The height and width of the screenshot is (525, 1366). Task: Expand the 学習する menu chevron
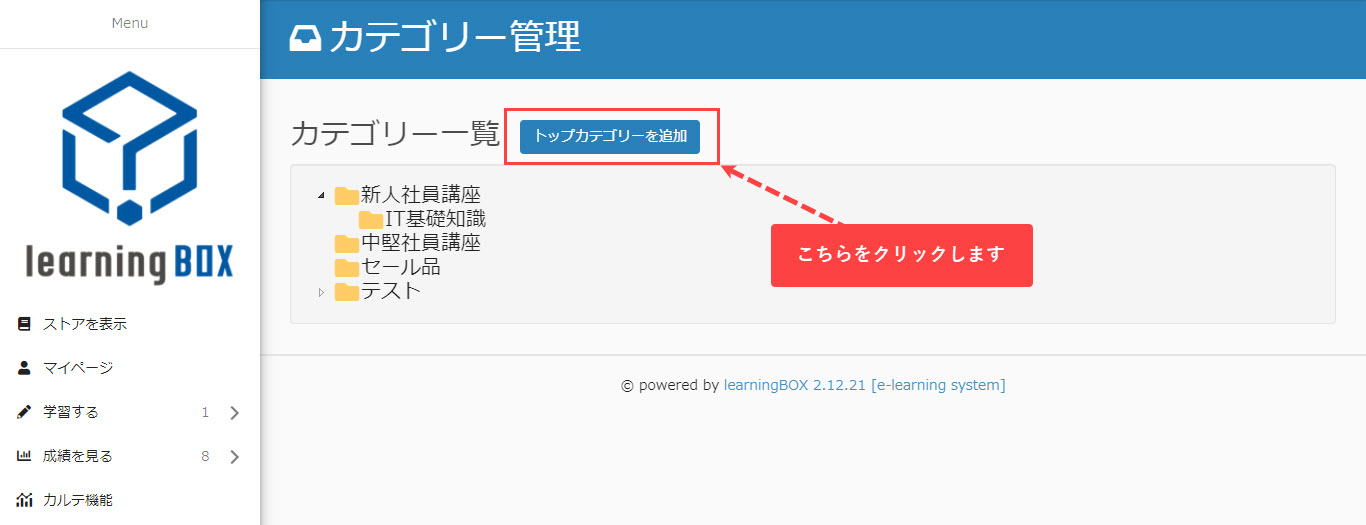234,412
